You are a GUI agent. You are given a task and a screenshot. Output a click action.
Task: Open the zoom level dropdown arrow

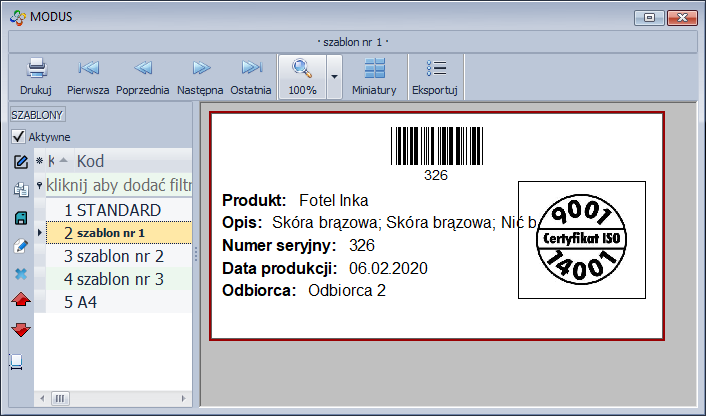(x=335, y=76)
